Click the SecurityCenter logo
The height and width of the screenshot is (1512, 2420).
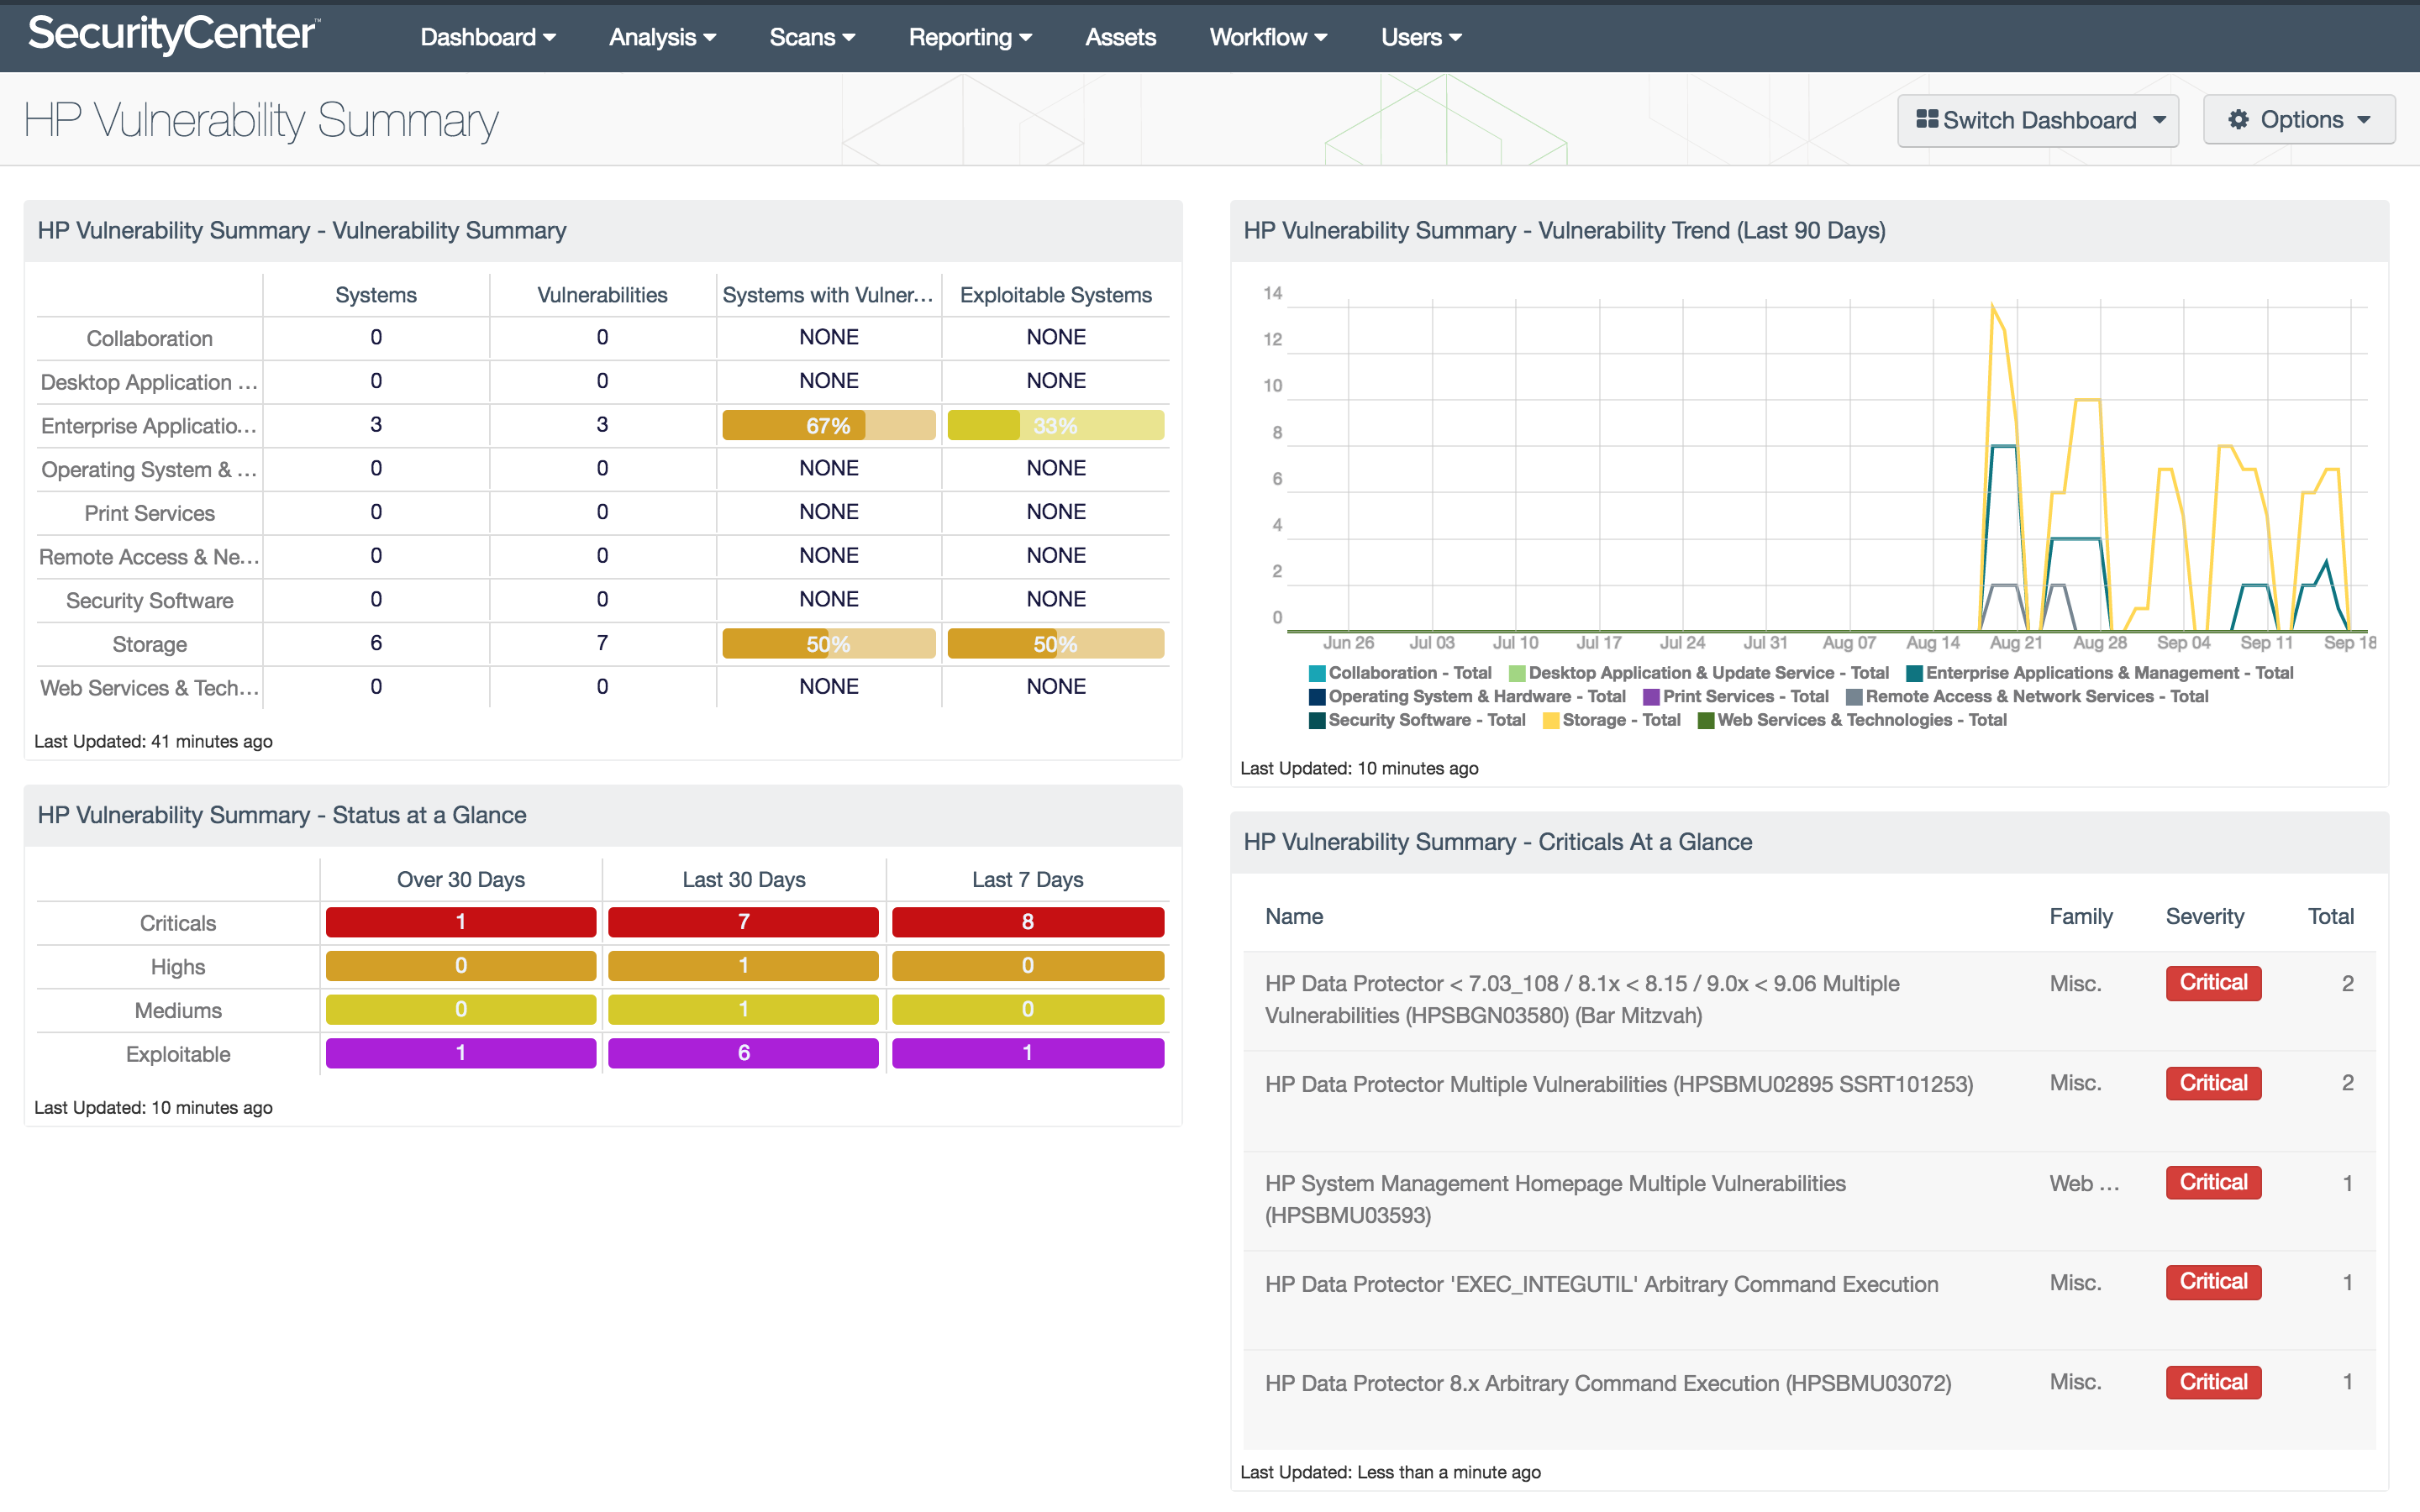point(173,35)
